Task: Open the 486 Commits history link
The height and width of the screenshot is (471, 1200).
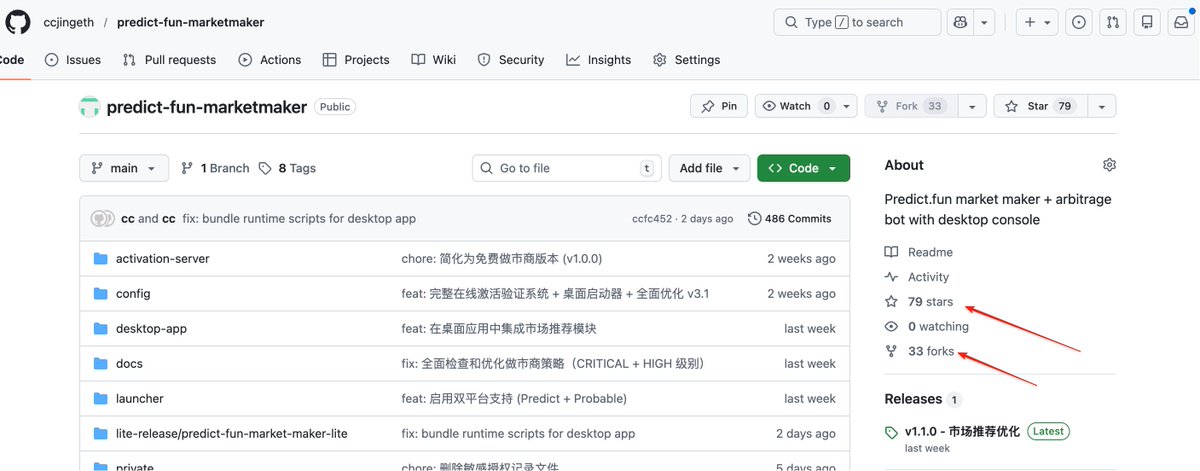Action: 789,218
